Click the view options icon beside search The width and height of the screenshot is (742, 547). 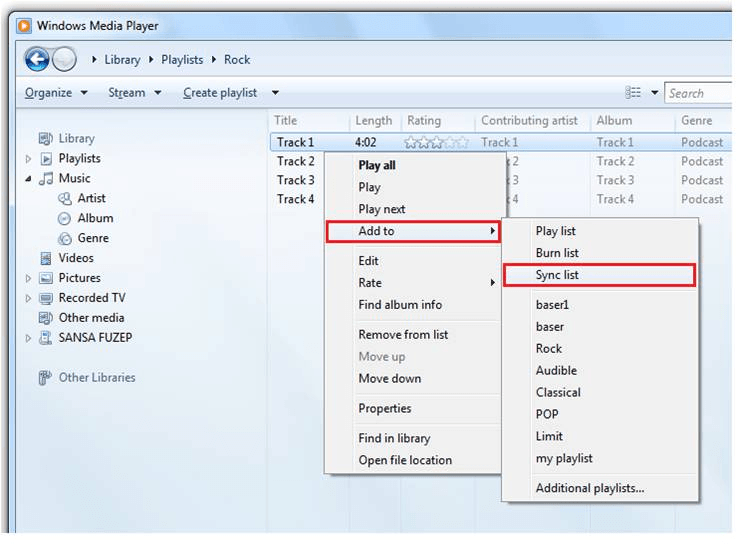[633, 93]
